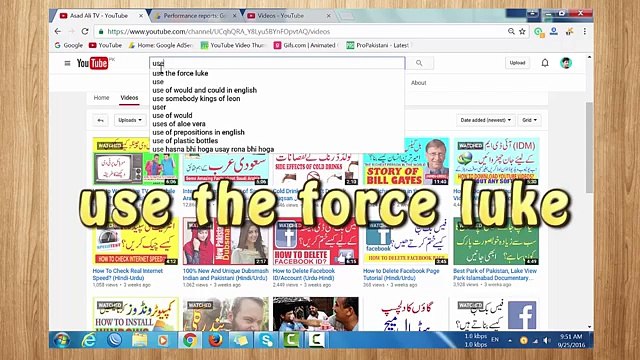This screenshot has width=640, height=360.
Task: Go back with the browser back arrow
Action: tap(58, 31)
